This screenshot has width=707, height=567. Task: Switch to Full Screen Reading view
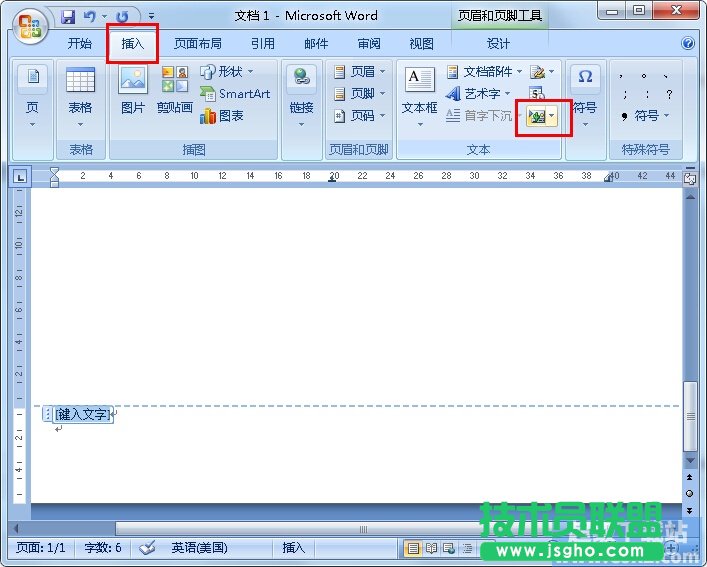(432, 548)
